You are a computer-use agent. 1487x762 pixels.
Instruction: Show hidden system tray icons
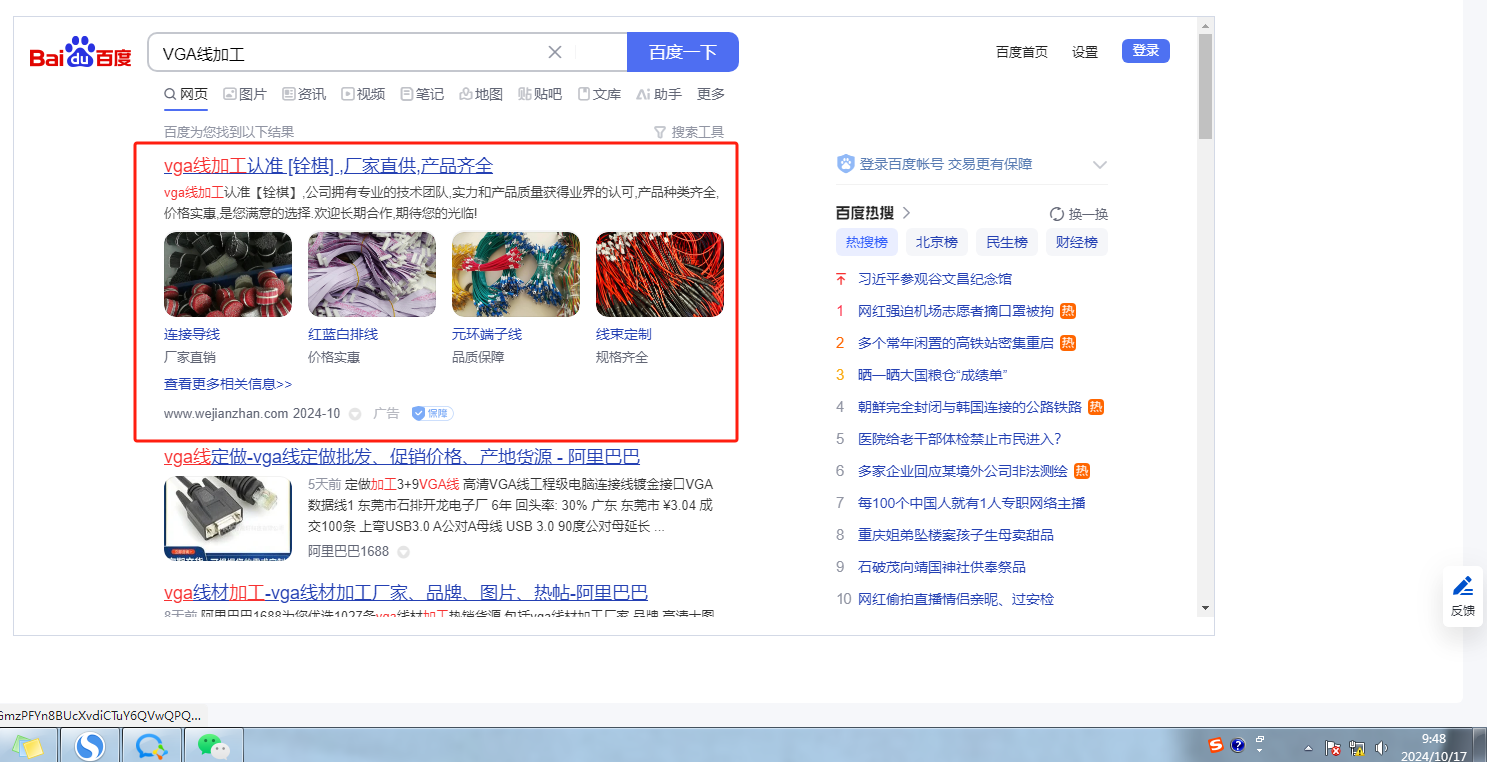click(1308, 748)
